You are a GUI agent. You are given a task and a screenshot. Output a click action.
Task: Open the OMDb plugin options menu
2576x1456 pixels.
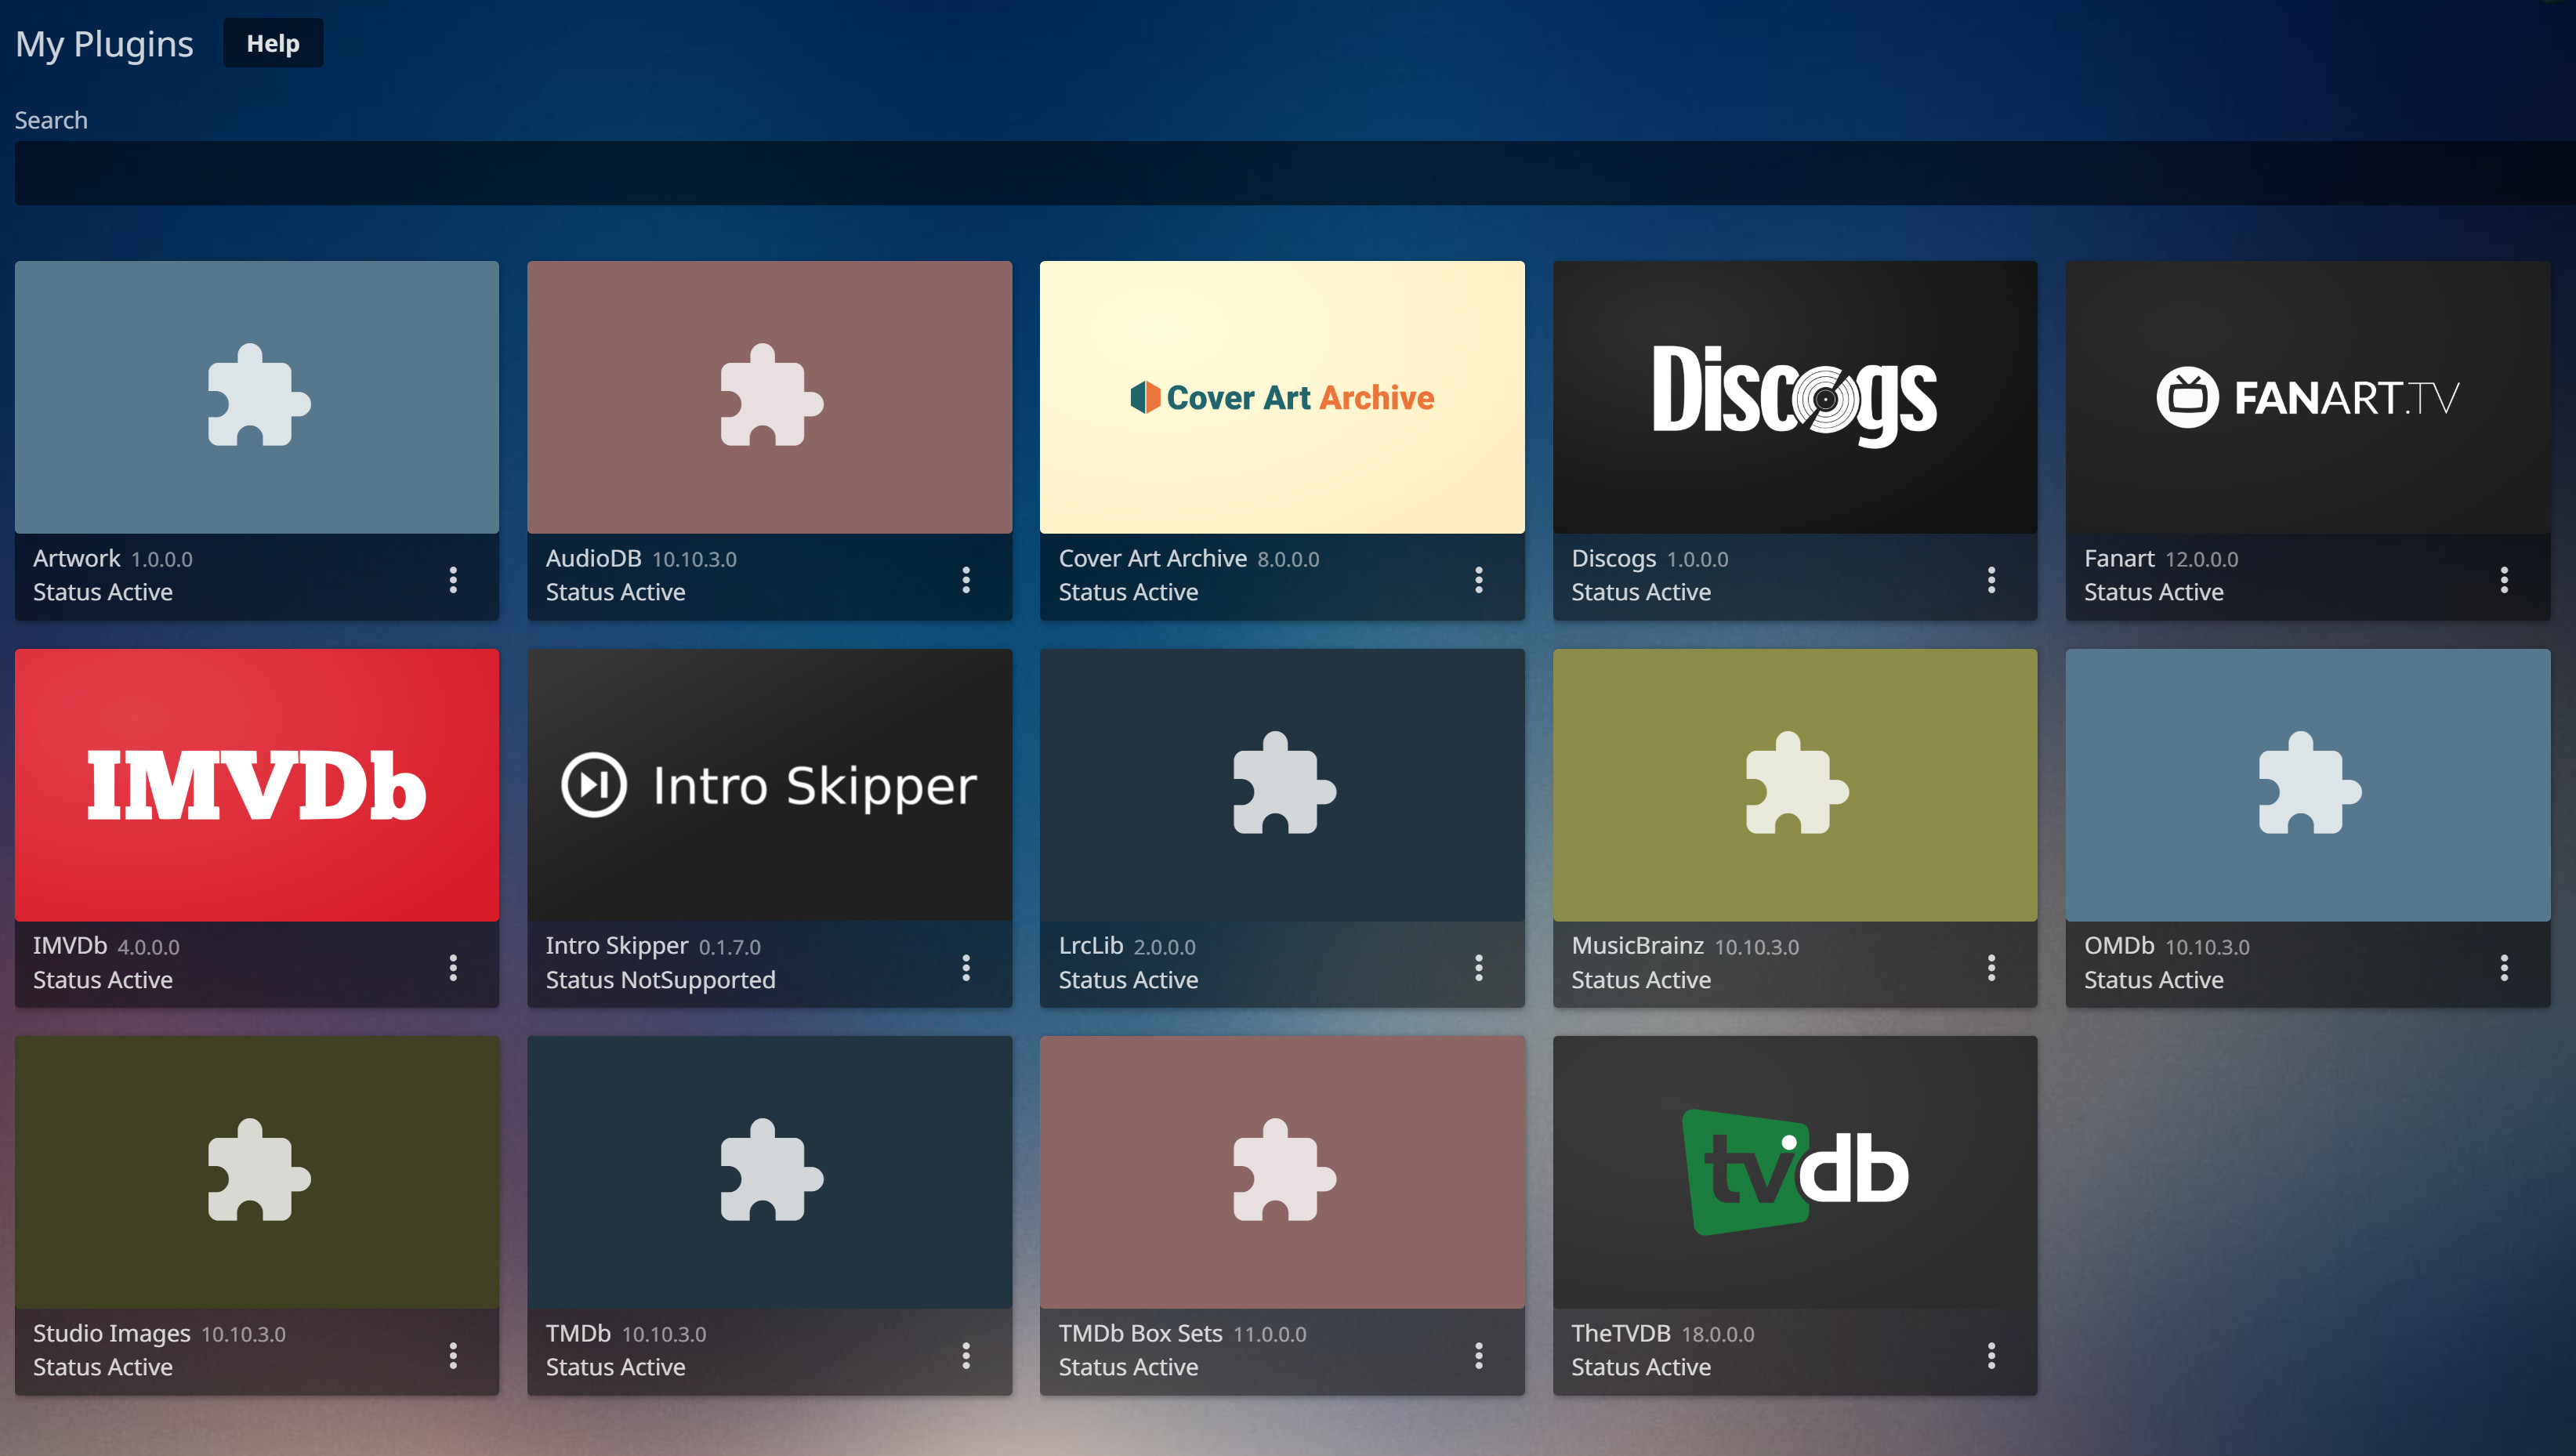click(2504, 967)
